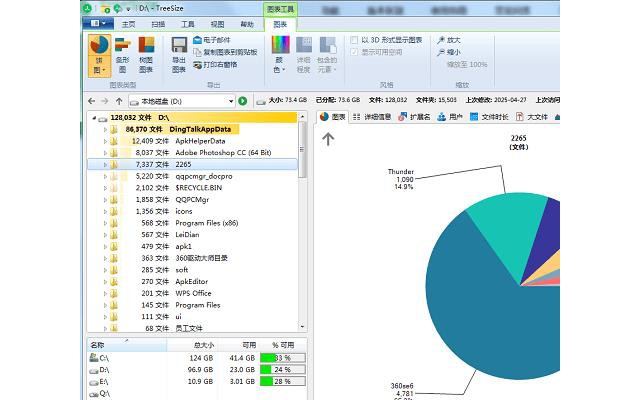Screen dimensions: 640x400
Task: Sort drives by Total size (总大小) column
Action: coord(192,345)
